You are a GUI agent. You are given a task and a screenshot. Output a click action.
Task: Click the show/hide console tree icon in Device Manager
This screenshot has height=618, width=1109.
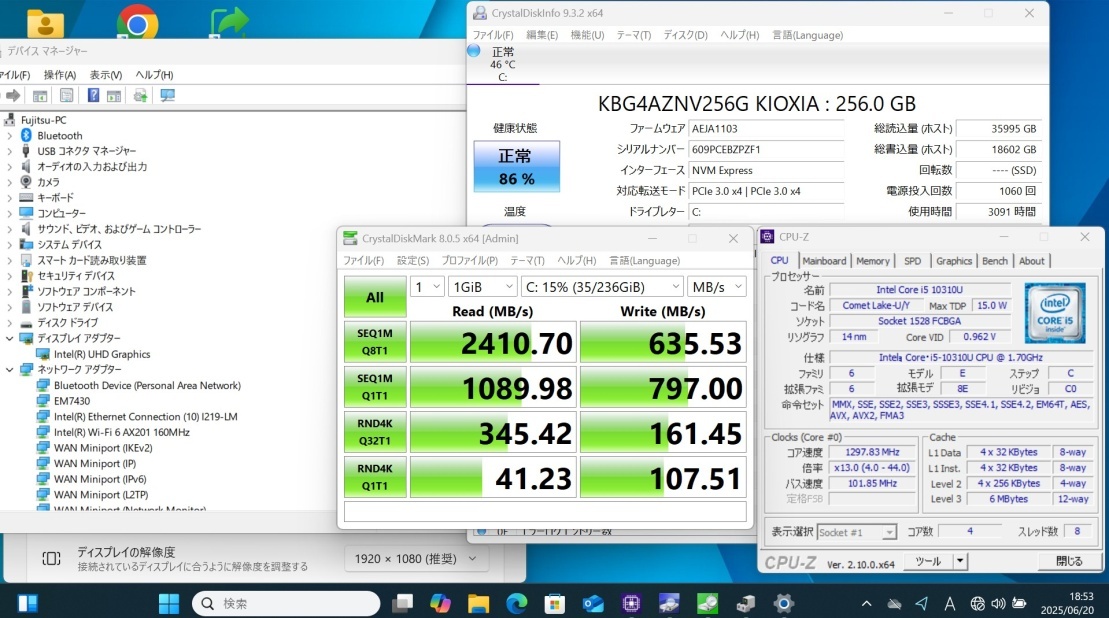point(40,95)
